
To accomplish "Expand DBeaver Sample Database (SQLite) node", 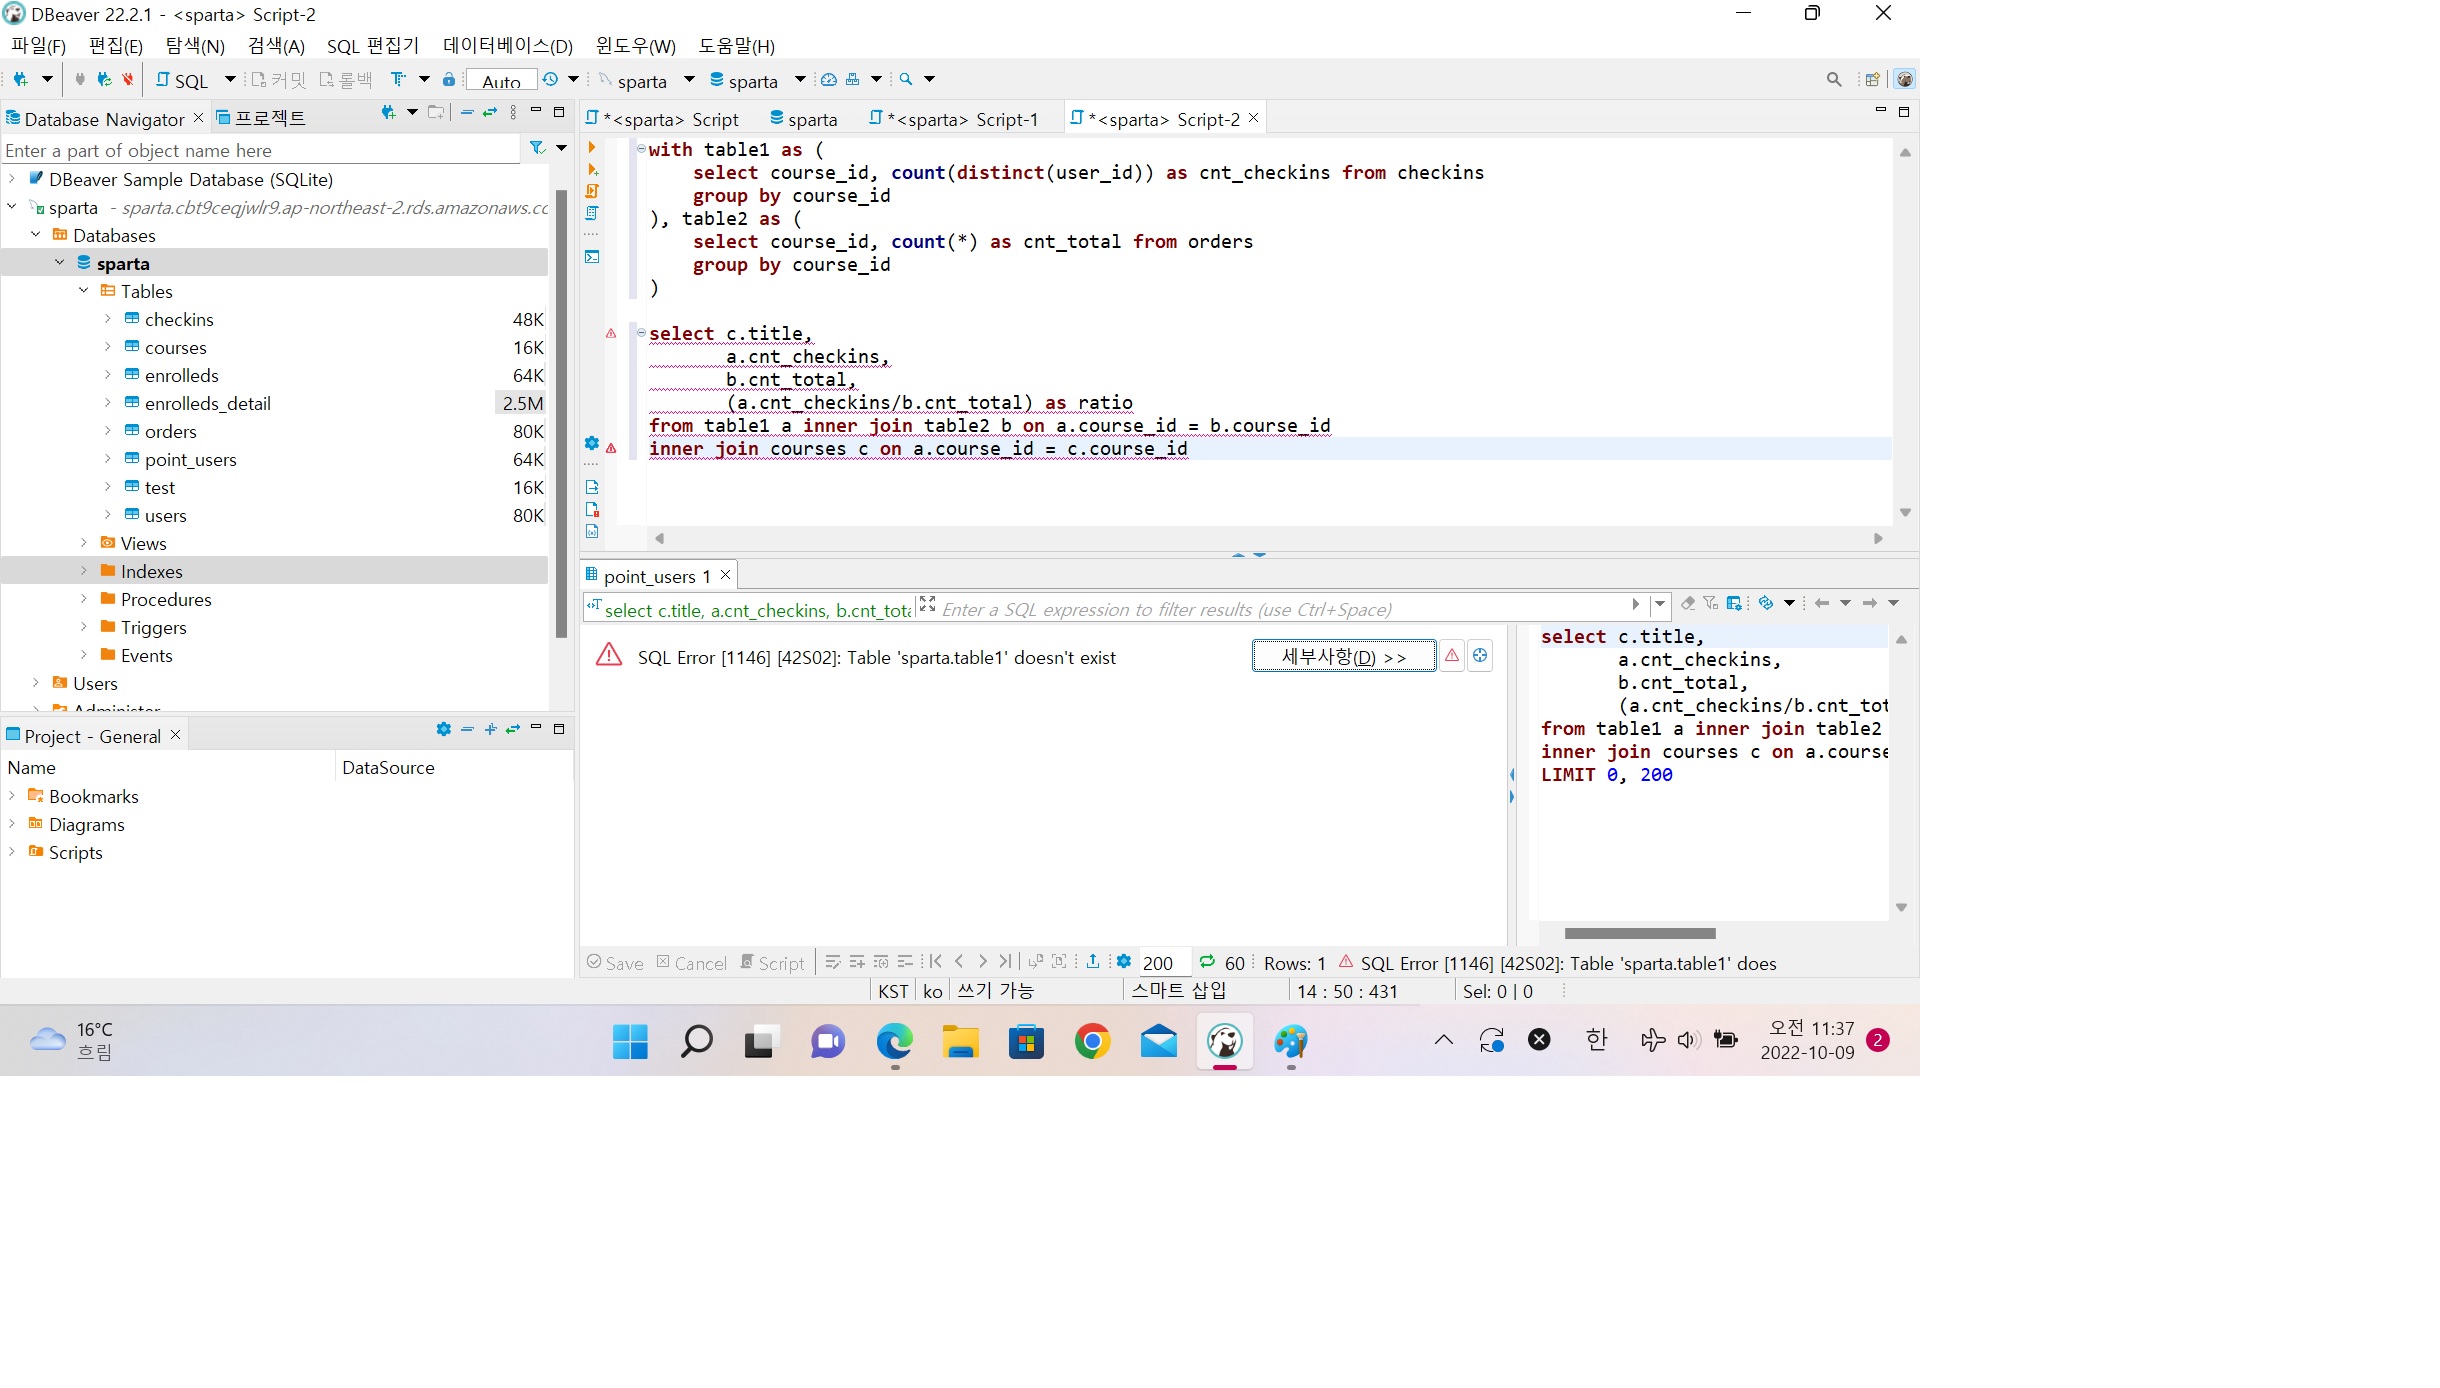I will tap(11, 179).
